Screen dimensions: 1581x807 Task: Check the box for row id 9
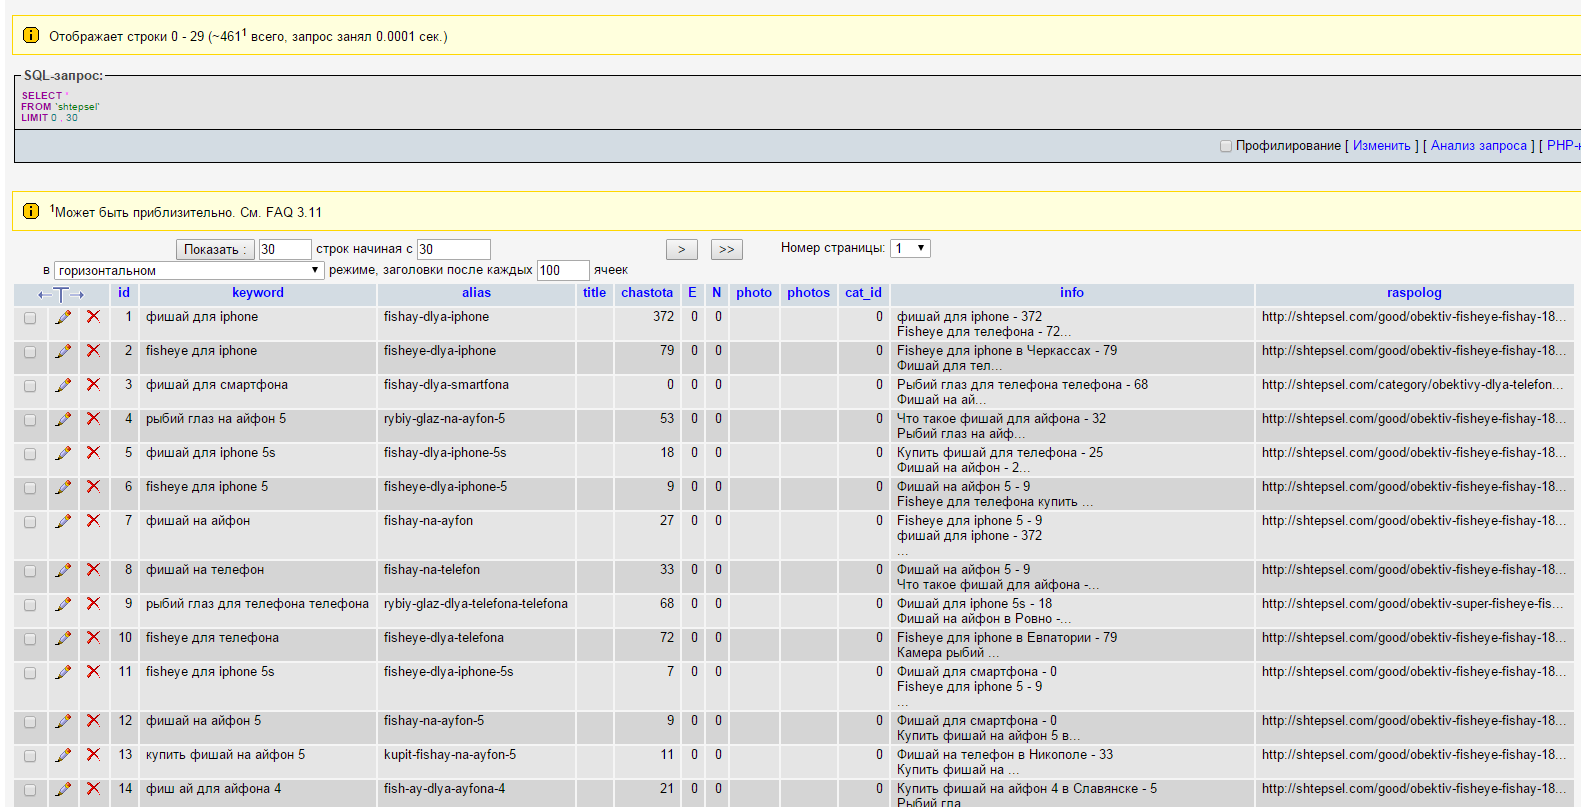point(30,605)
